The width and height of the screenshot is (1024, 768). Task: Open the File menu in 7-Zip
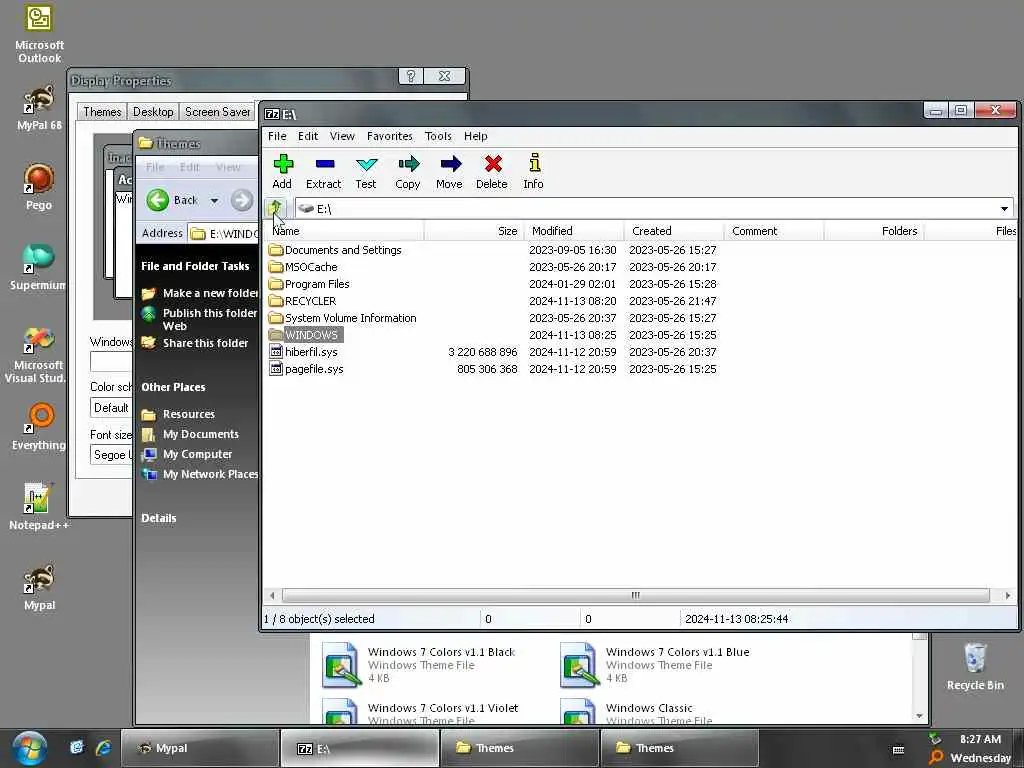[277, 136]
